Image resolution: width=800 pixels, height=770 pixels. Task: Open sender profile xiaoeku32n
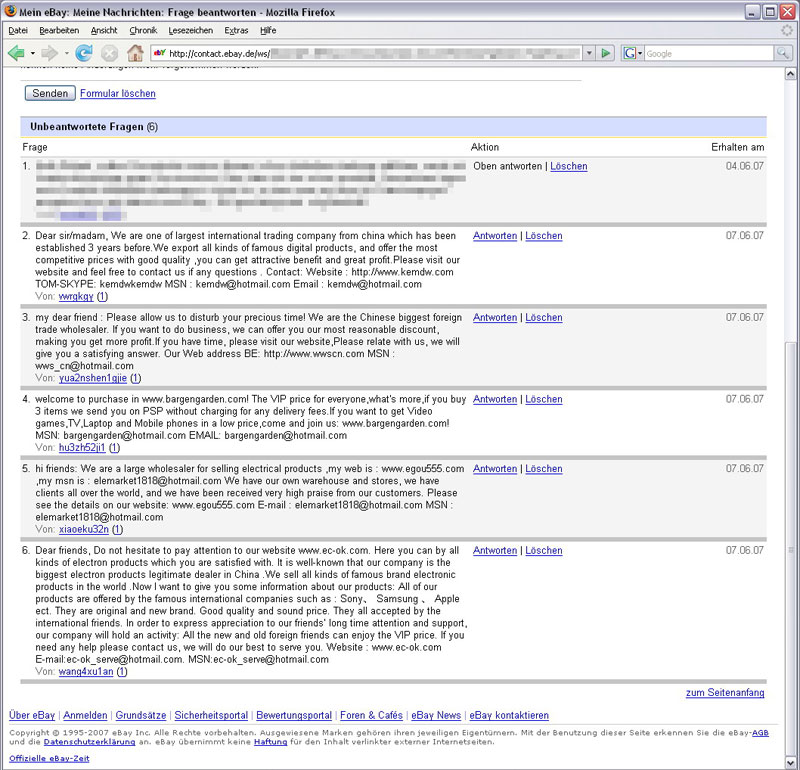pos(84,529)
